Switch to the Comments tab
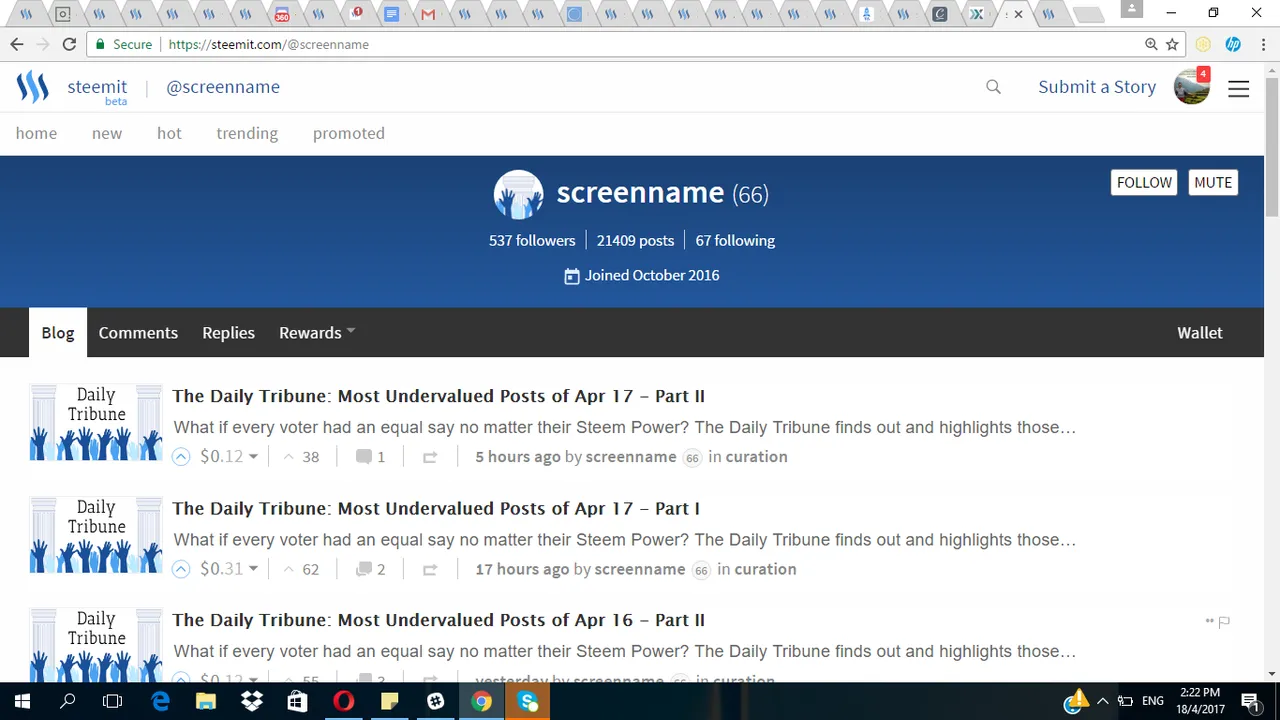The height and width of the screenshot is (720, 1280). (x=138, y=333)
